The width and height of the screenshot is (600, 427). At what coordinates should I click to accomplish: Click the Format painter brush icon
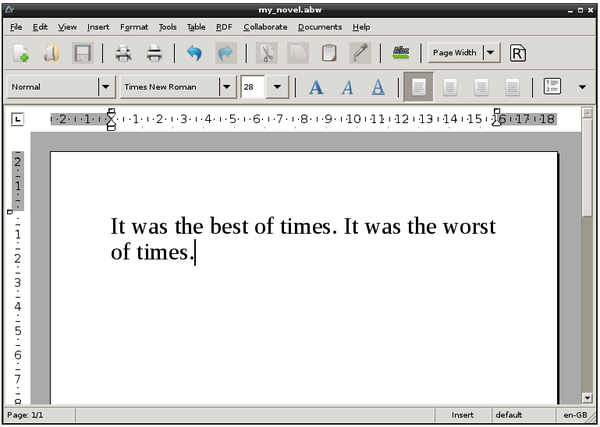[360, 53]
